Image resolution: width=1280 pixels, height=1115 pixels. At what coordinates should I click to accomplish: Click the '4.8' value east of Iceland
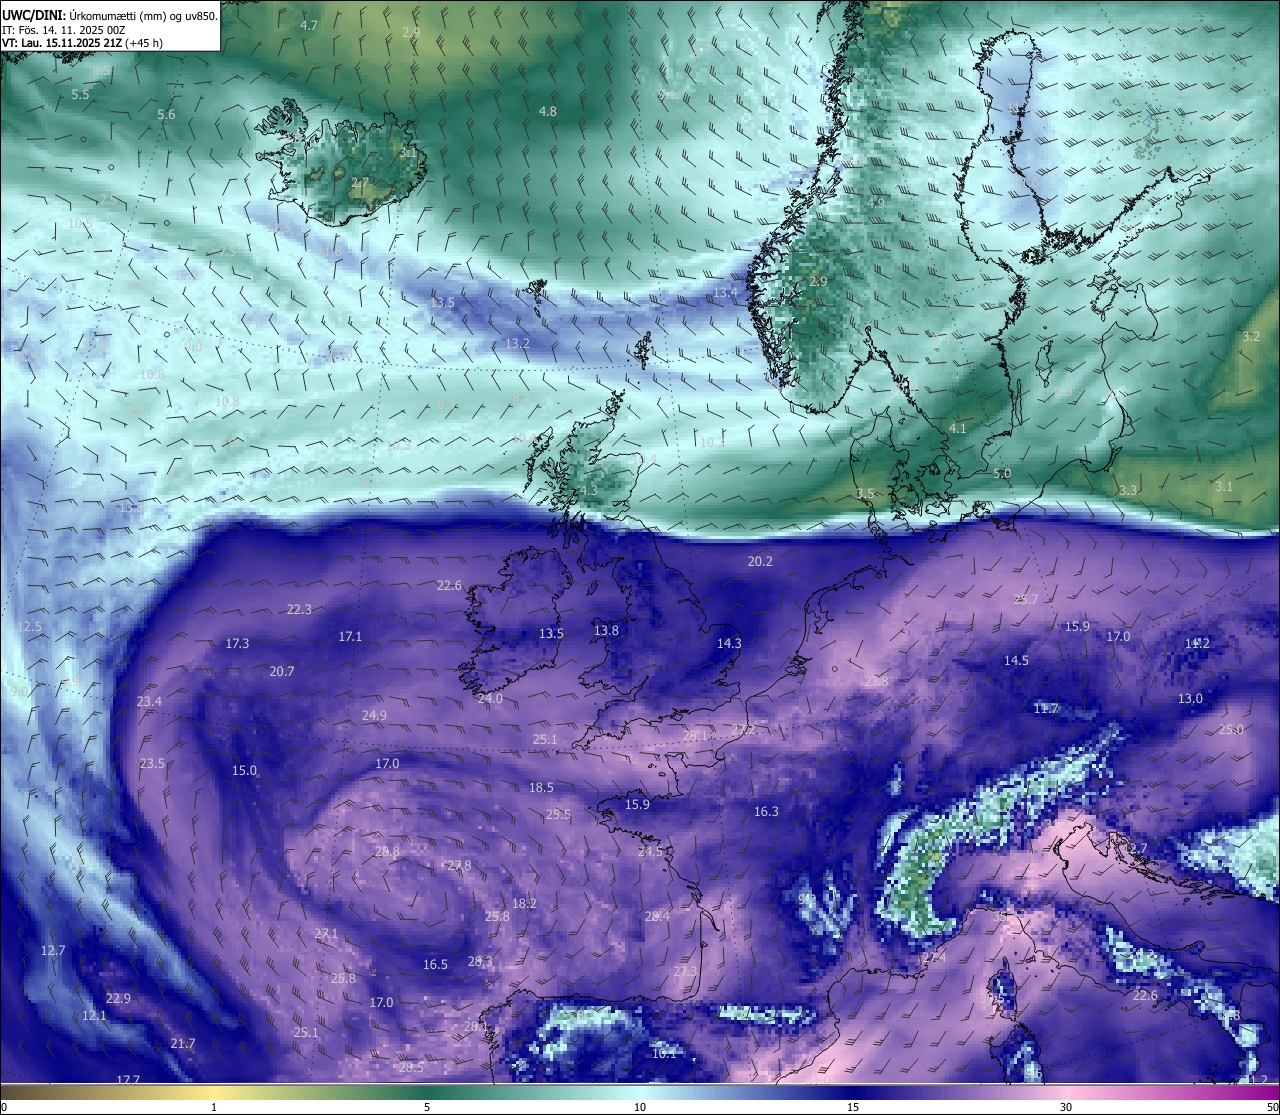548,111
